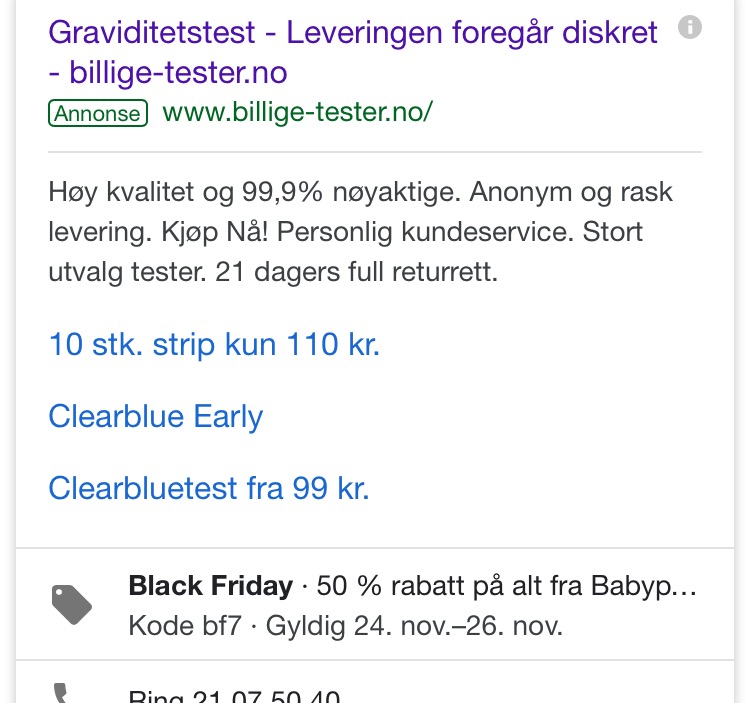Click the word 'Graviditetstest' in the headline

tap(152, 33)
